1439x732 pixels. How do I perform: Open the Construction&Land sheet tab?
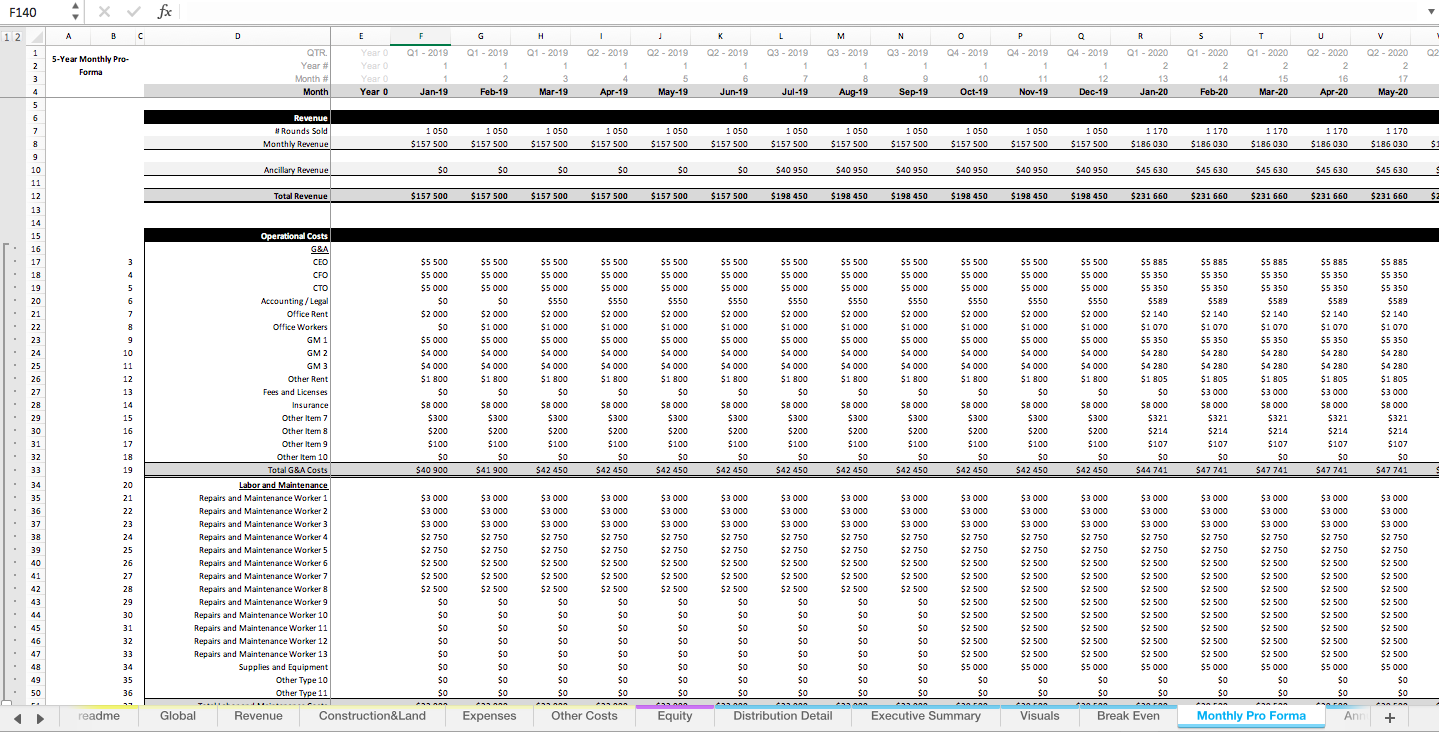[x=372, y=716]
